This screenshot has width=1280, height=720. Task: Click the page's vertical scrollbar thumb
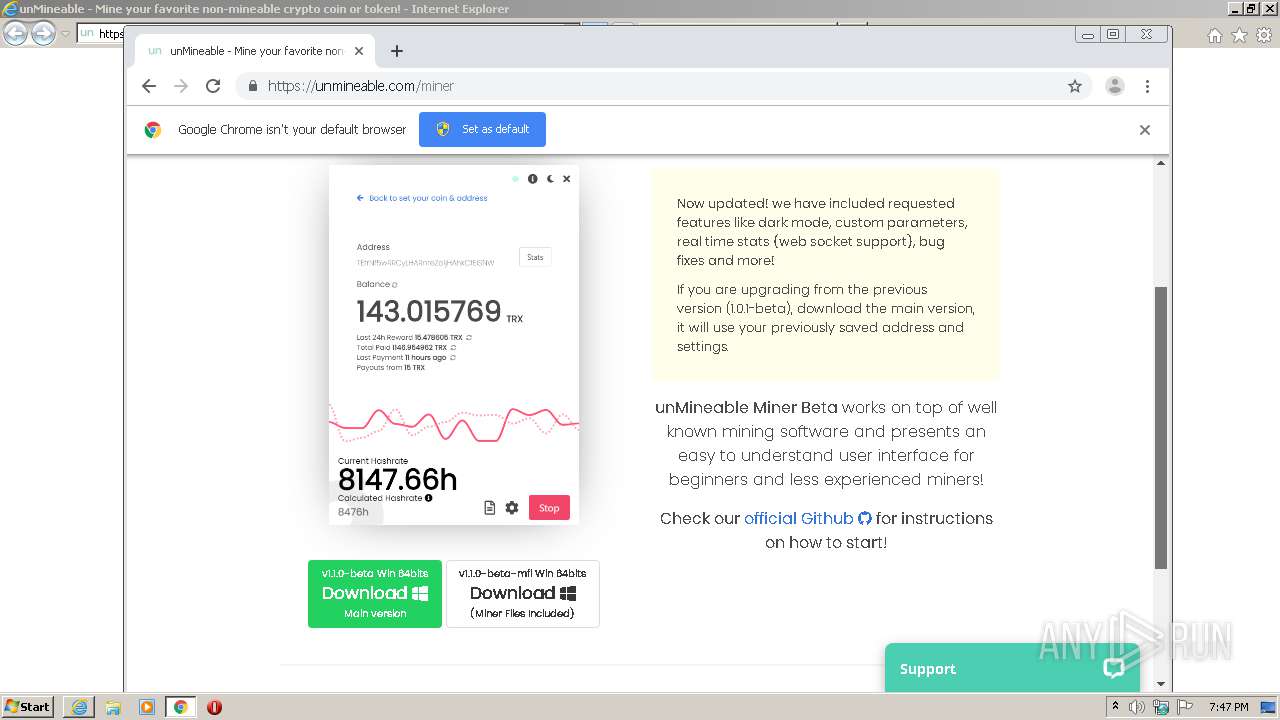click(1161, 428)
